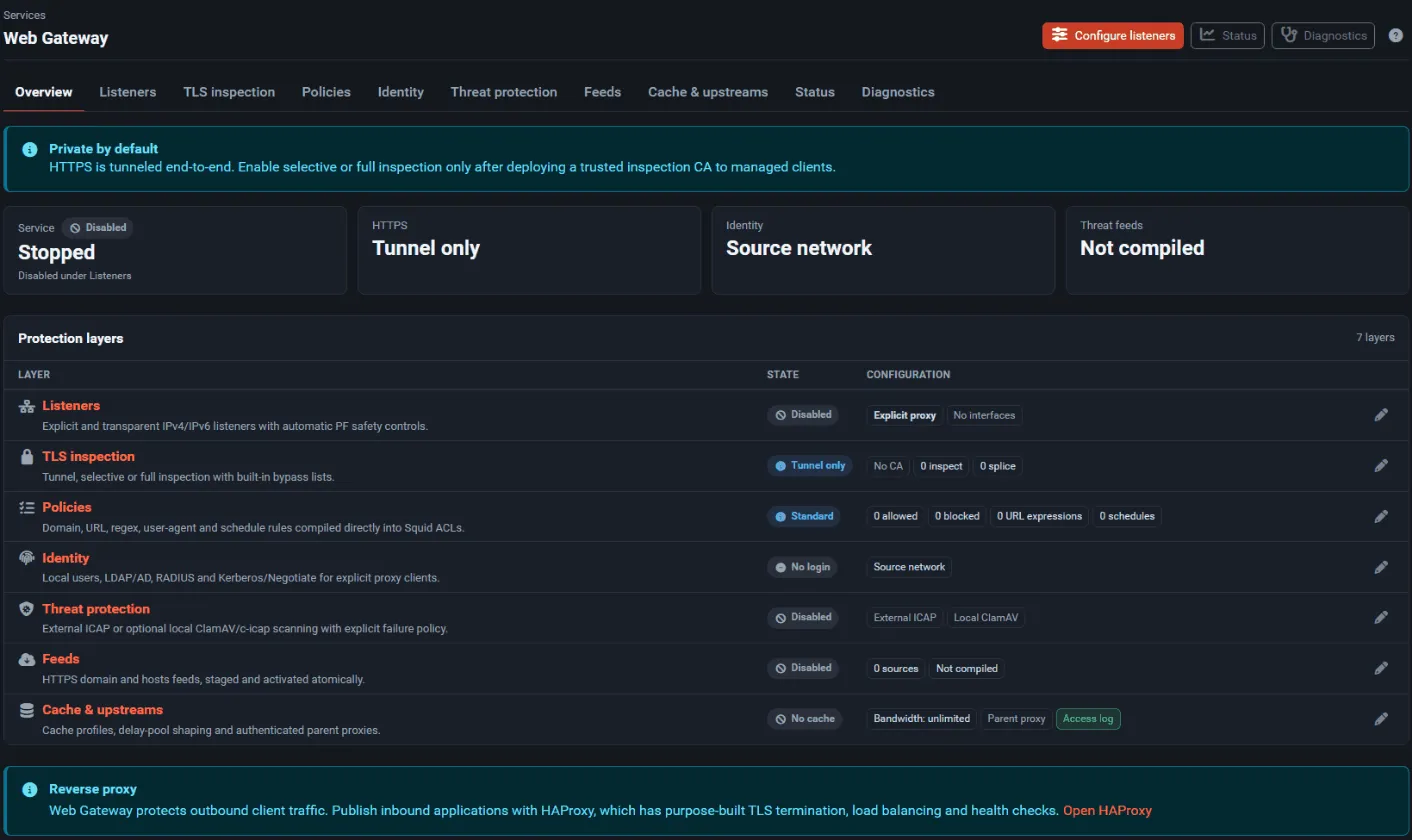Click the 0 URL expressions tag
The width and height of the screenshot is (1412, 840).
click(1039, 516)
